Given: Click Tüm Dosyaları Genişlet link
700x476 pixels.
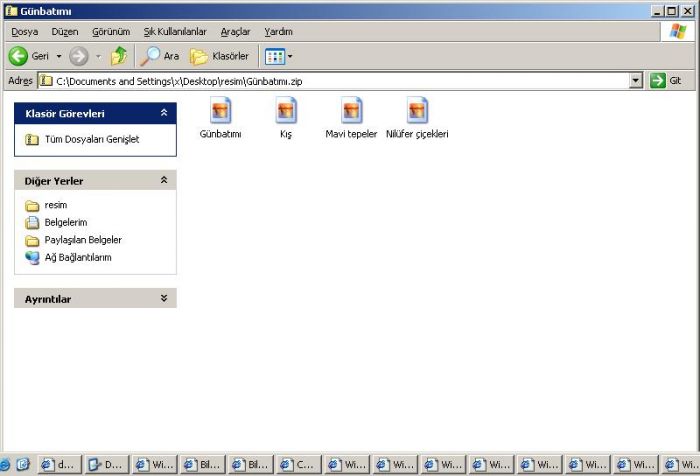Looking at the screenshot, I should [x=92, y=140].
